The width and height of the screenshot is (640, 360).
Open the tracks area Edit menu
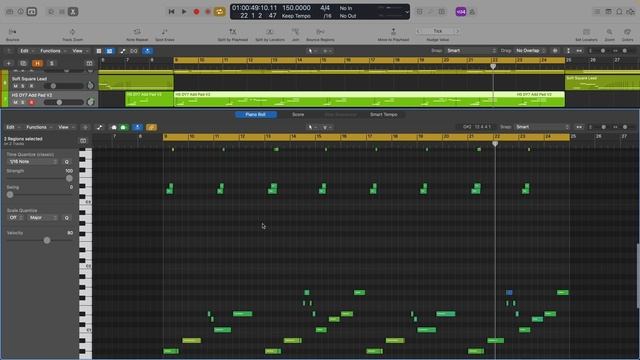coord(26,51)
